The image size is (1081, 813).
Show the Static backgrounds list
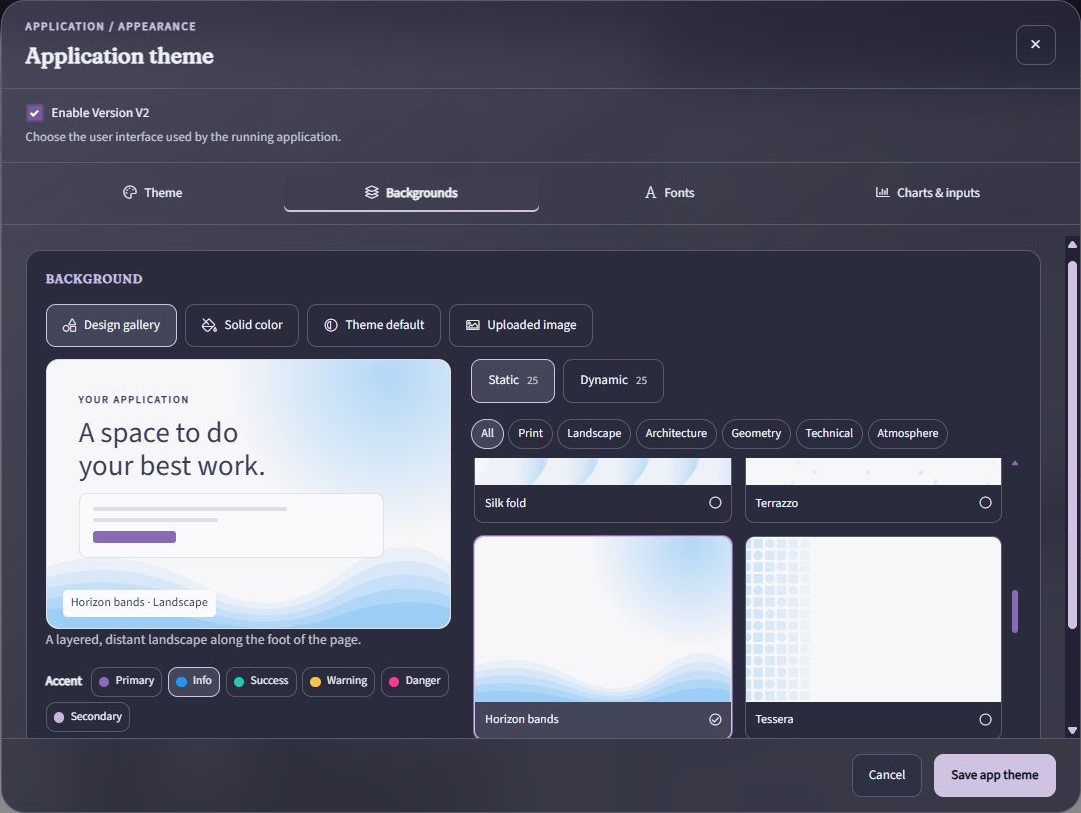pyautogui.click(x=513, y=381)
